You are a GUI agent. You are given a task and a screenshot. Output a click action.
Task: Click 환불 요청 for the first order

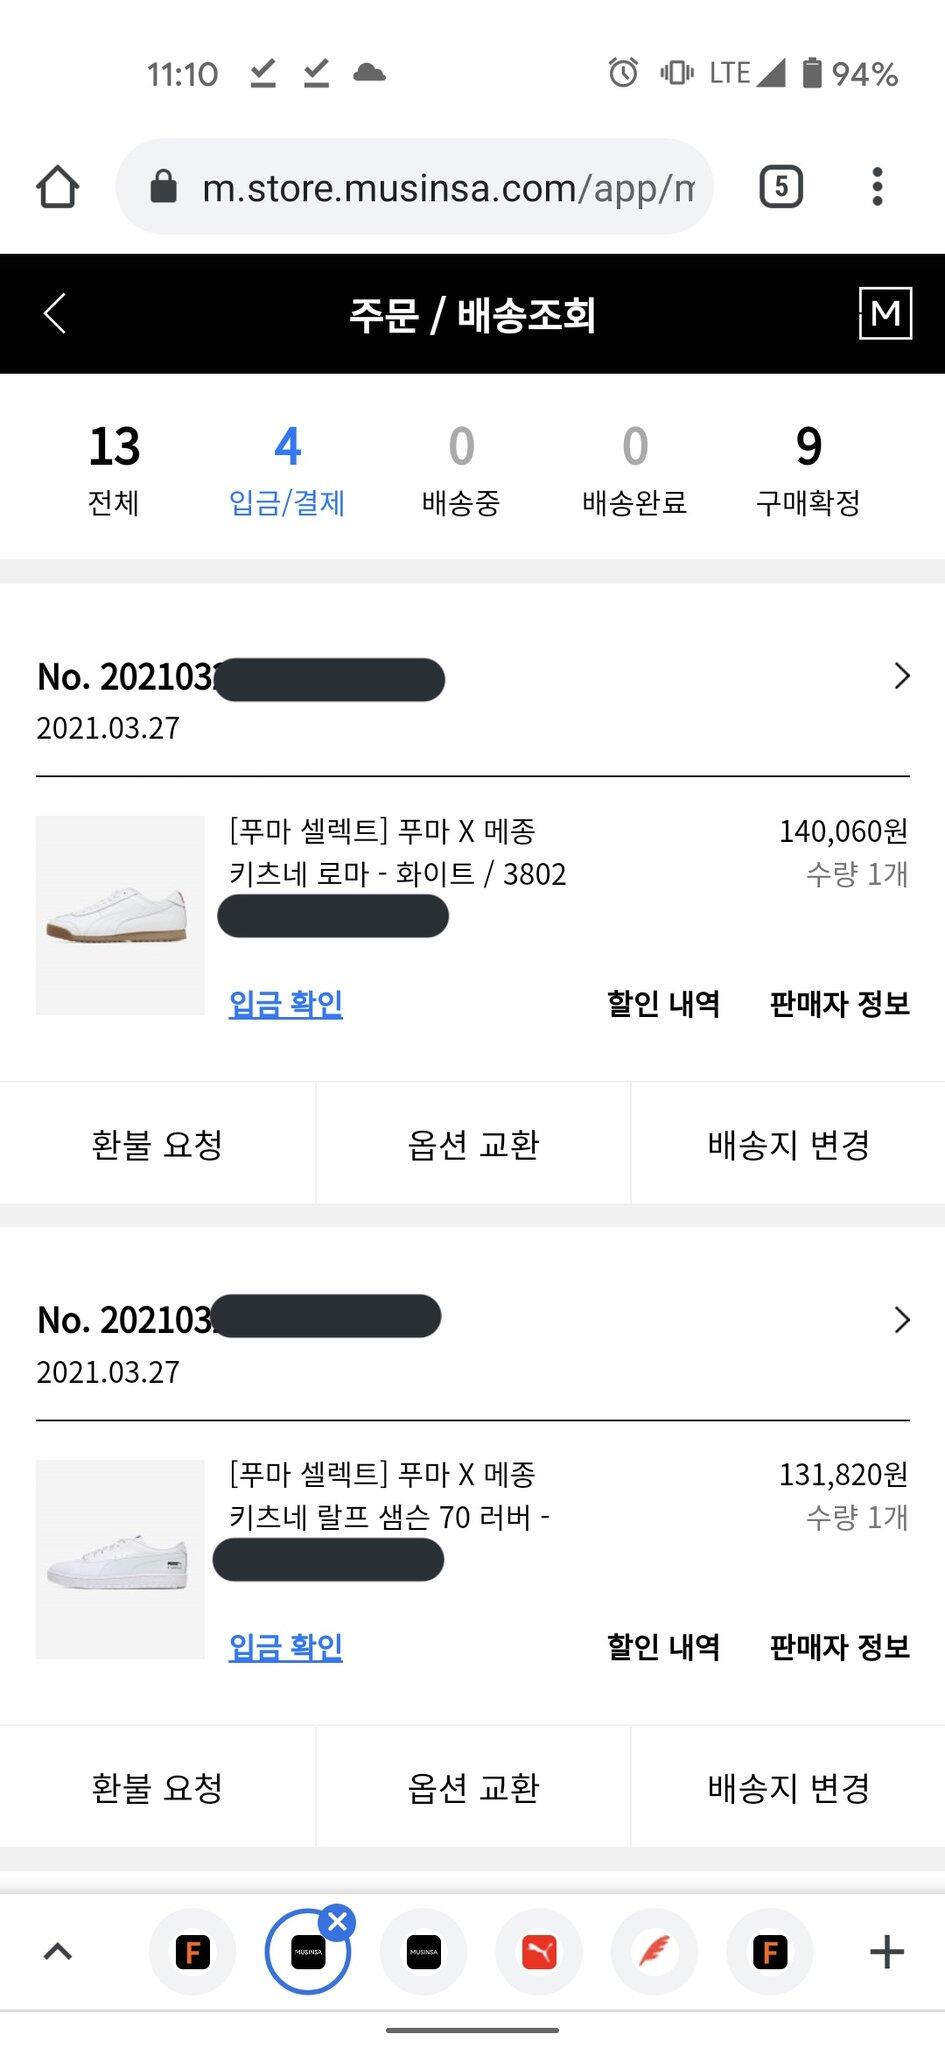(157, 1144)
